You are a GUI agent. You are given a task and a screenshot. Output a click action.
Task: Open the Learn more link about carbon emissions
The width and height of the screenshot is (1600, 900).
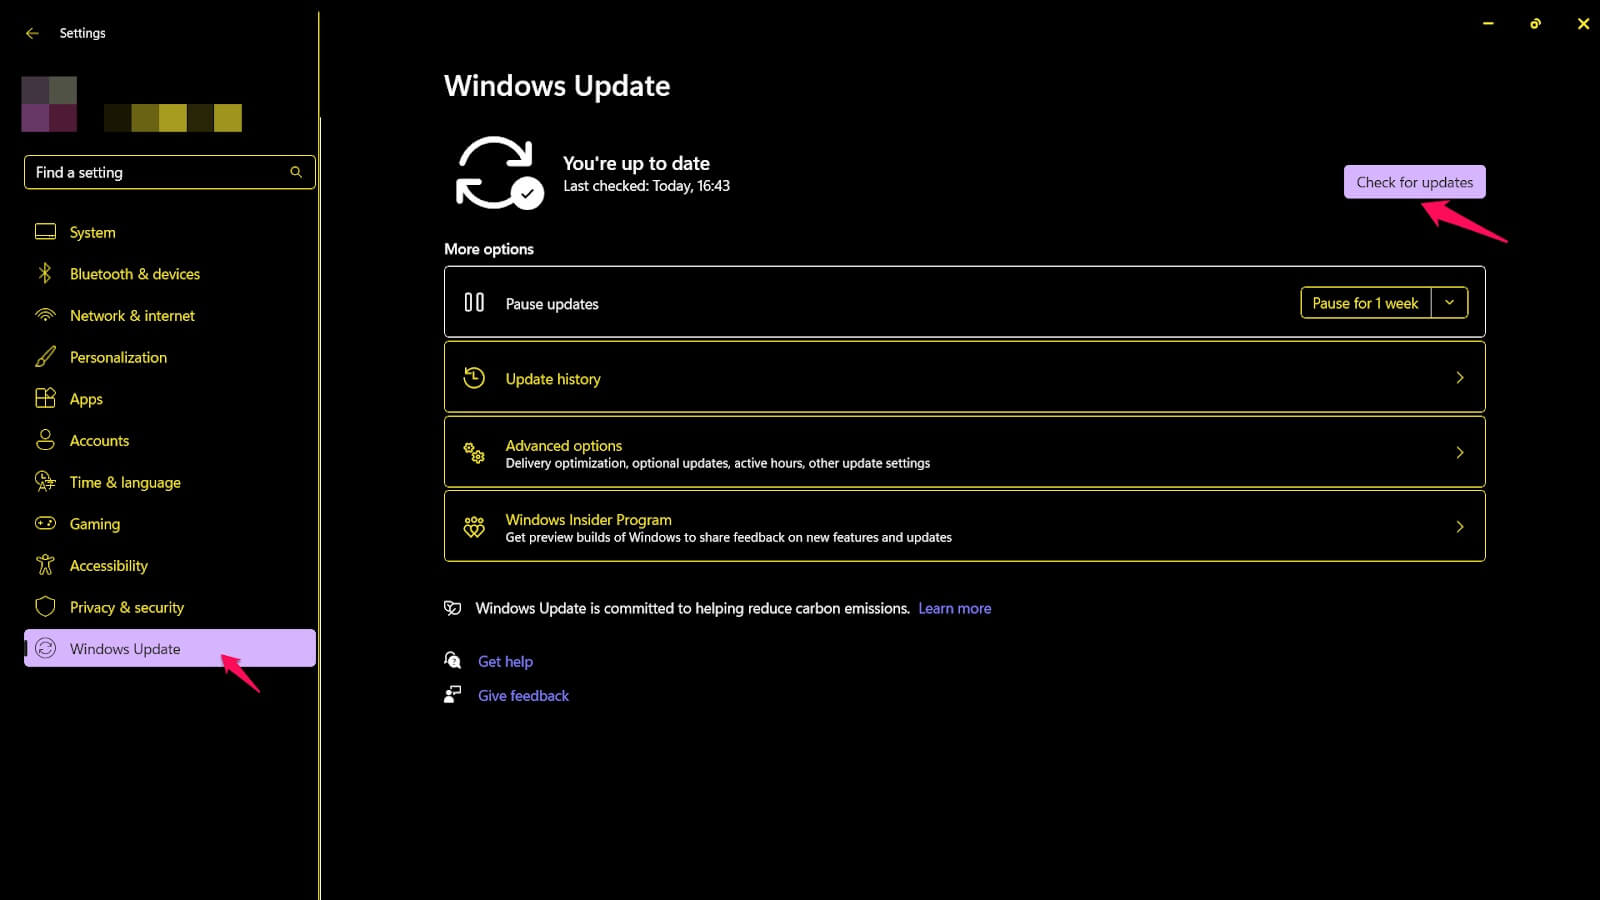(955, 607)
